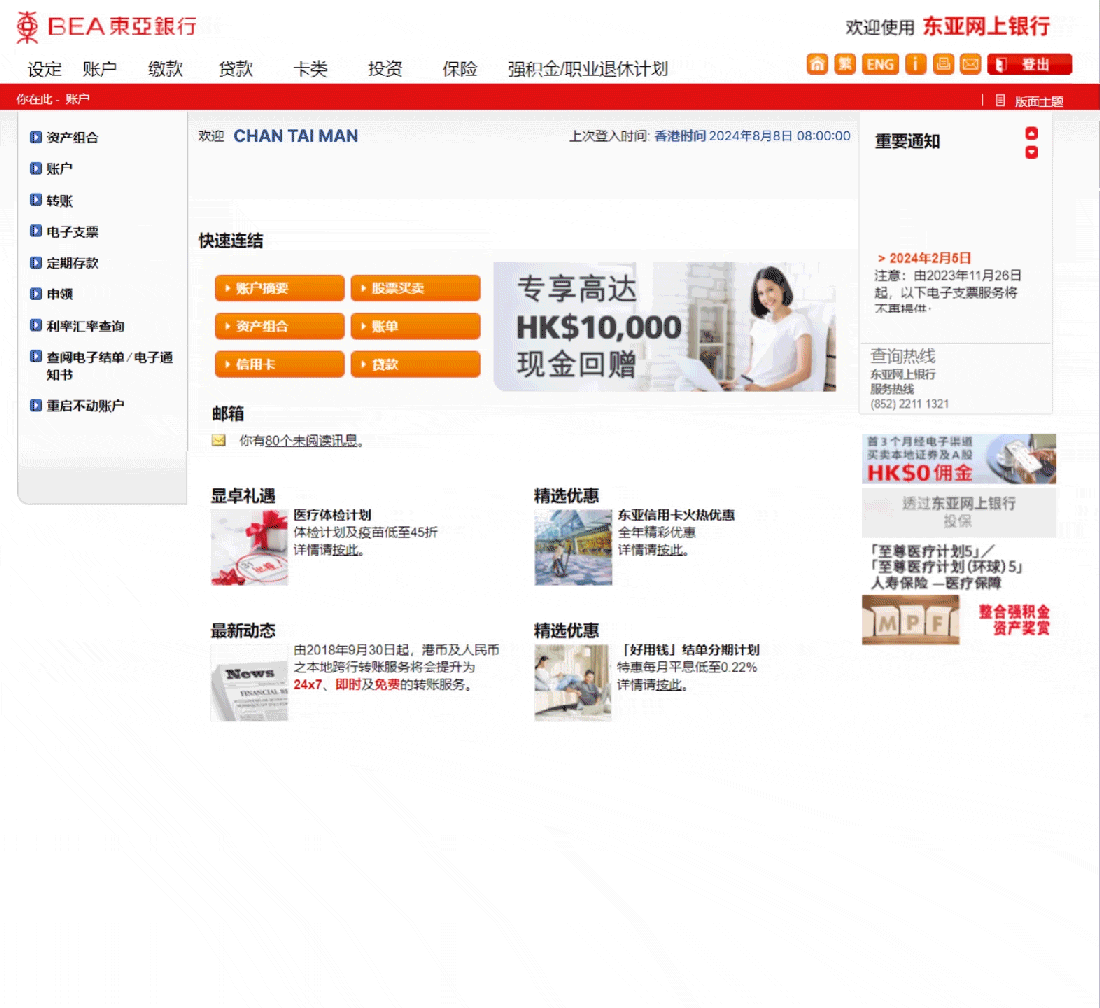Click the hotline number (852) 2211 1321
1100x1008 pixels.
pos(909,404)
